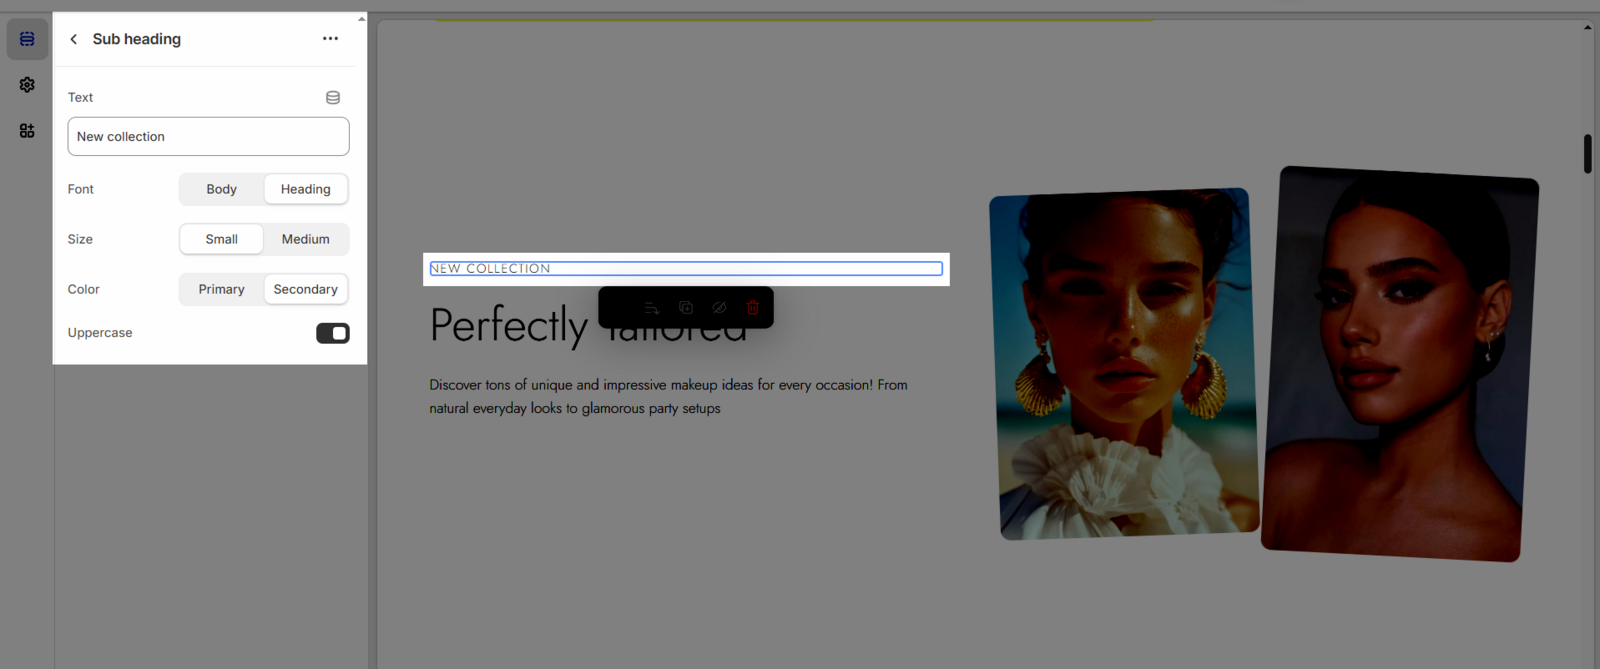Open the Sub heading more actions menu
The height and width of the screenshot is (669, 1600).
pyautogui.click(x=330, y=39)
